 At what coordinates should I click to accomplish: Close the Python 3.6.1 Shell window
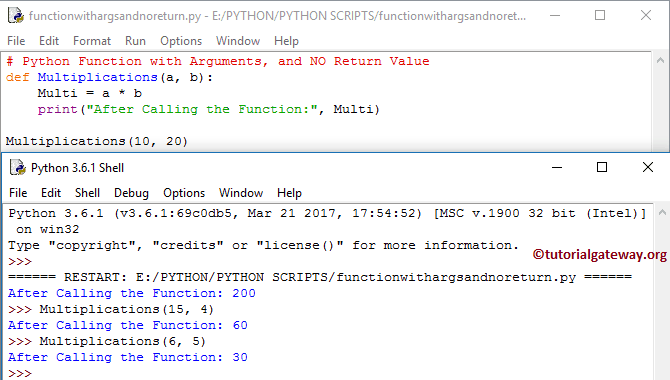click(648, 168)
